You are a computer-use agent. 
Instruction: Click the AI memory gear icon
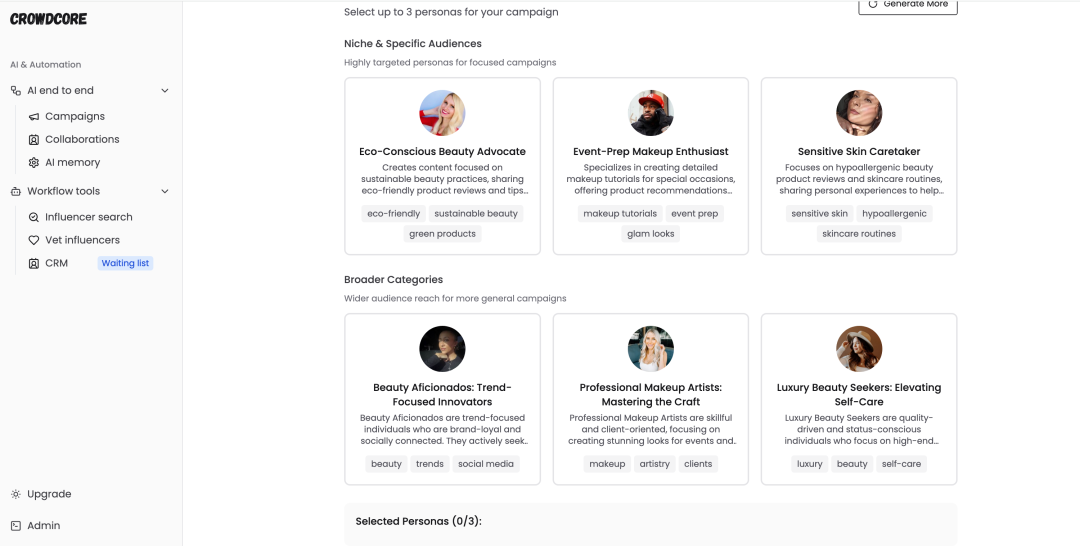point(34,162)
